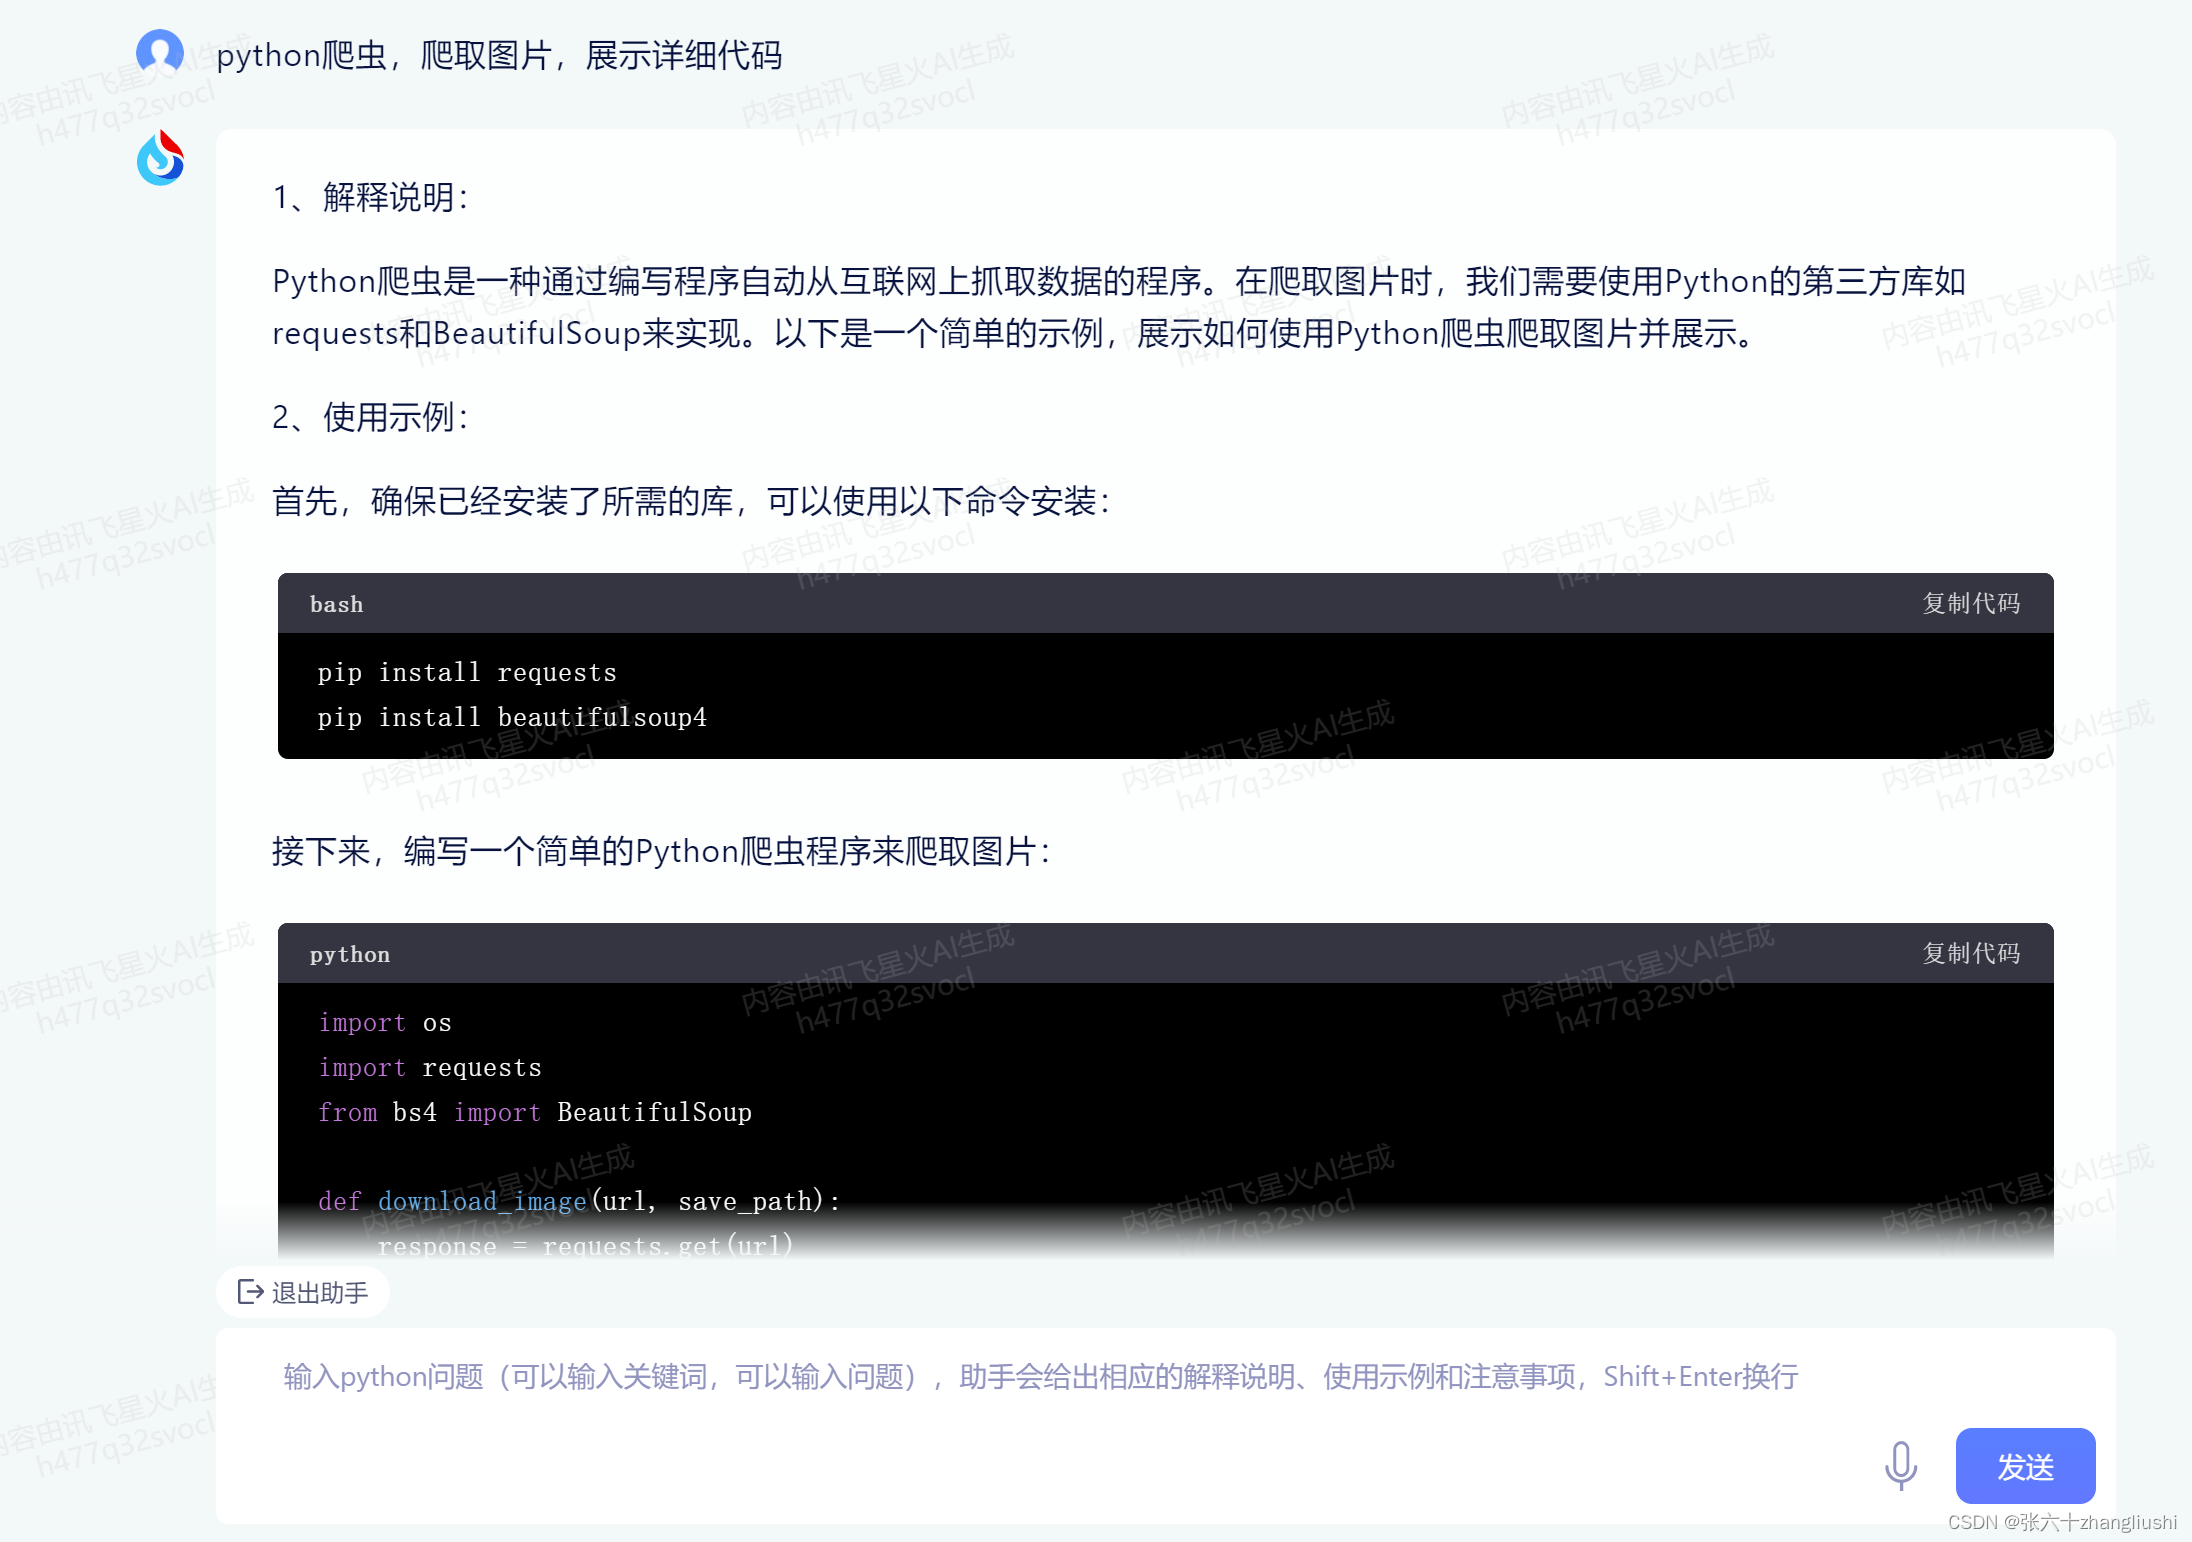Click the exit arrow icon beside 退出助手
The height and width of the screenshot is (1542, 2192).
pos(250,1292)
